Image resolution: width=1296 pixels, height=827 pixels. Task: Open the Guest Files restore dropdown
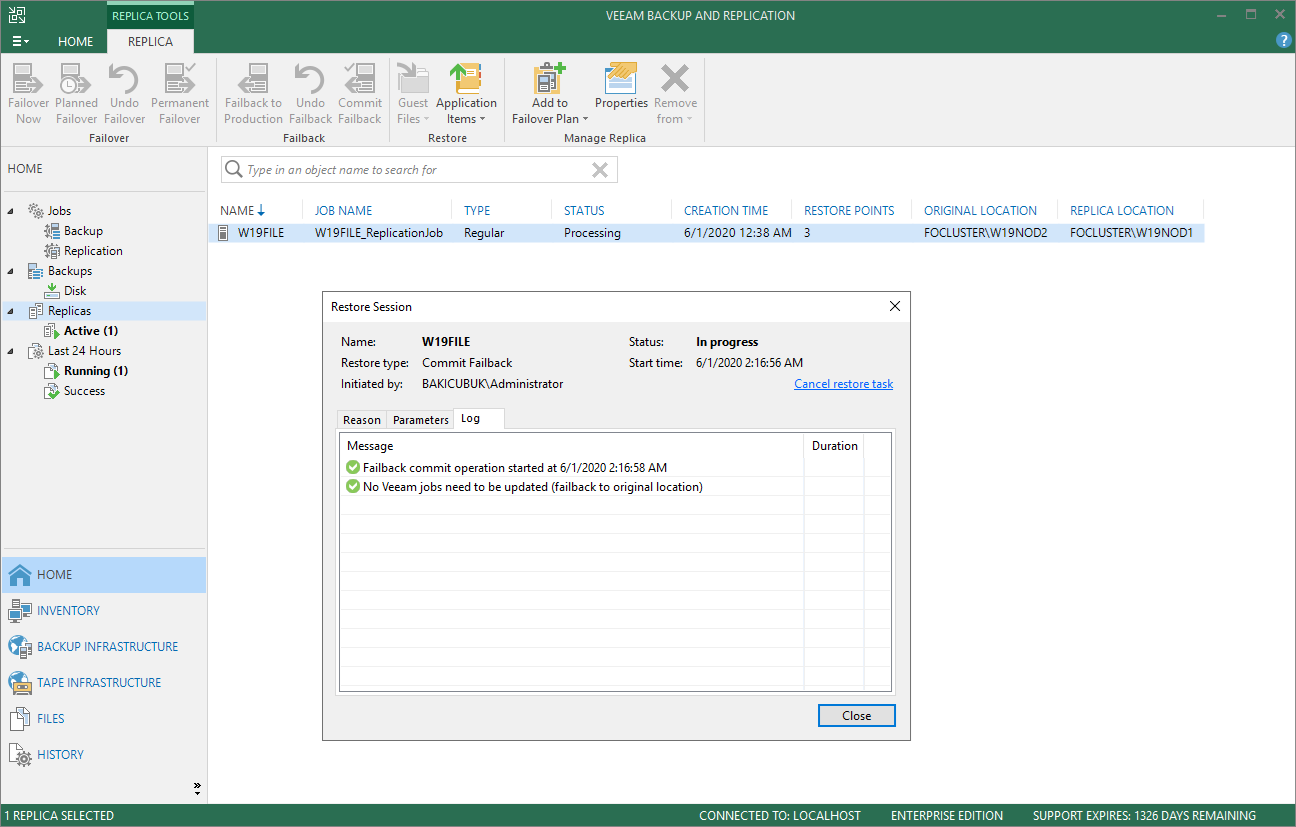[x=413, y=94]
